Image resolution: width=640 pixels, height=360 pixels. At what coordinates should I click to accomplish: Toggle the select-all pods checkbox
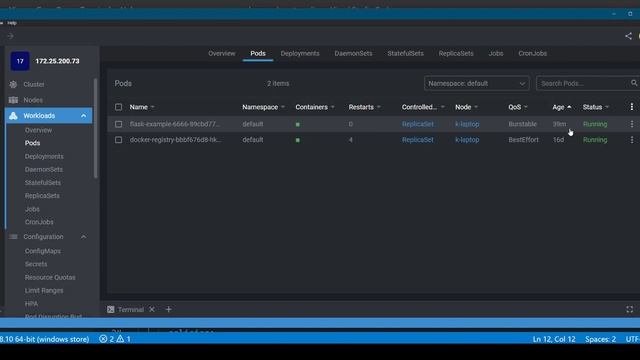point(118,107)
